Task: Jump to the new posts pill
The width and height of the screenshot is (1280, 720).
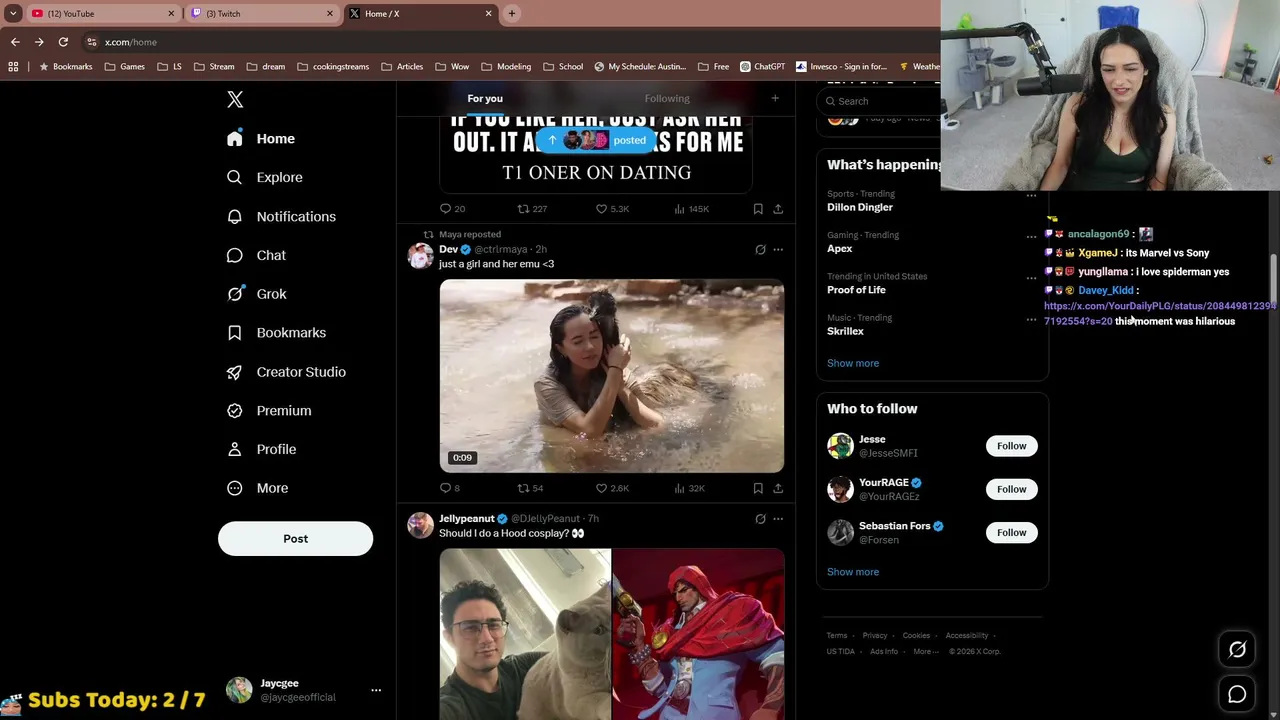Action: [x=596, y=140]
